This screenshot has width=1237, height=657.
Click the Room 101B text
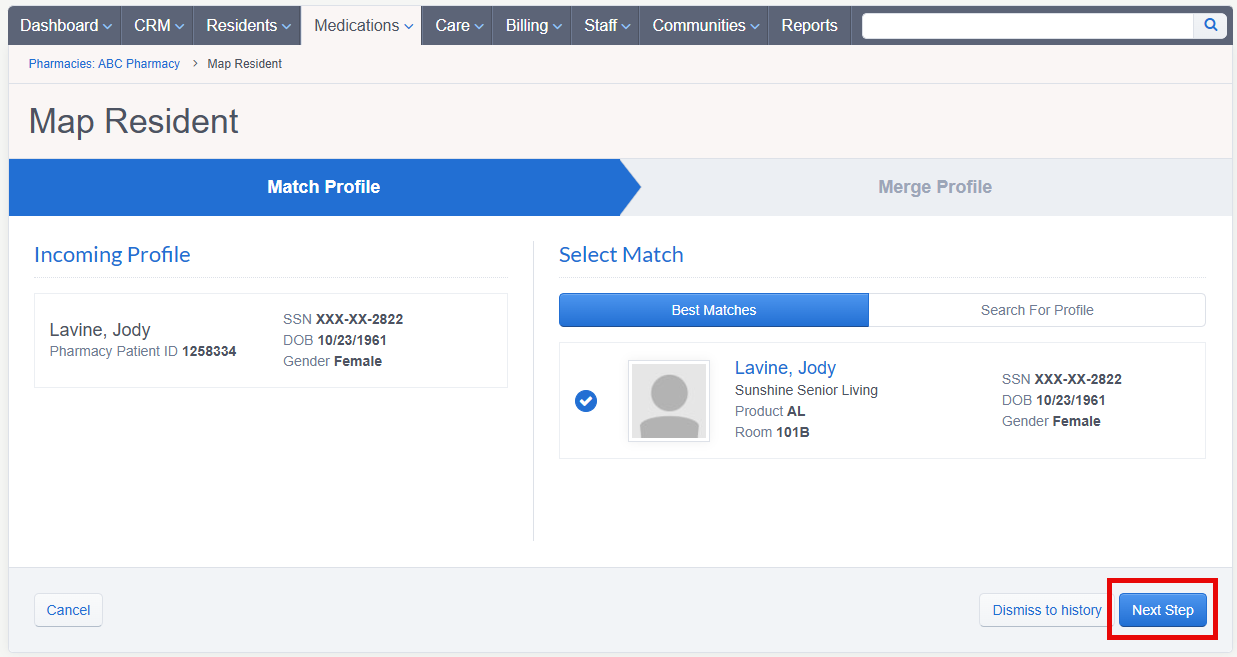772,432
